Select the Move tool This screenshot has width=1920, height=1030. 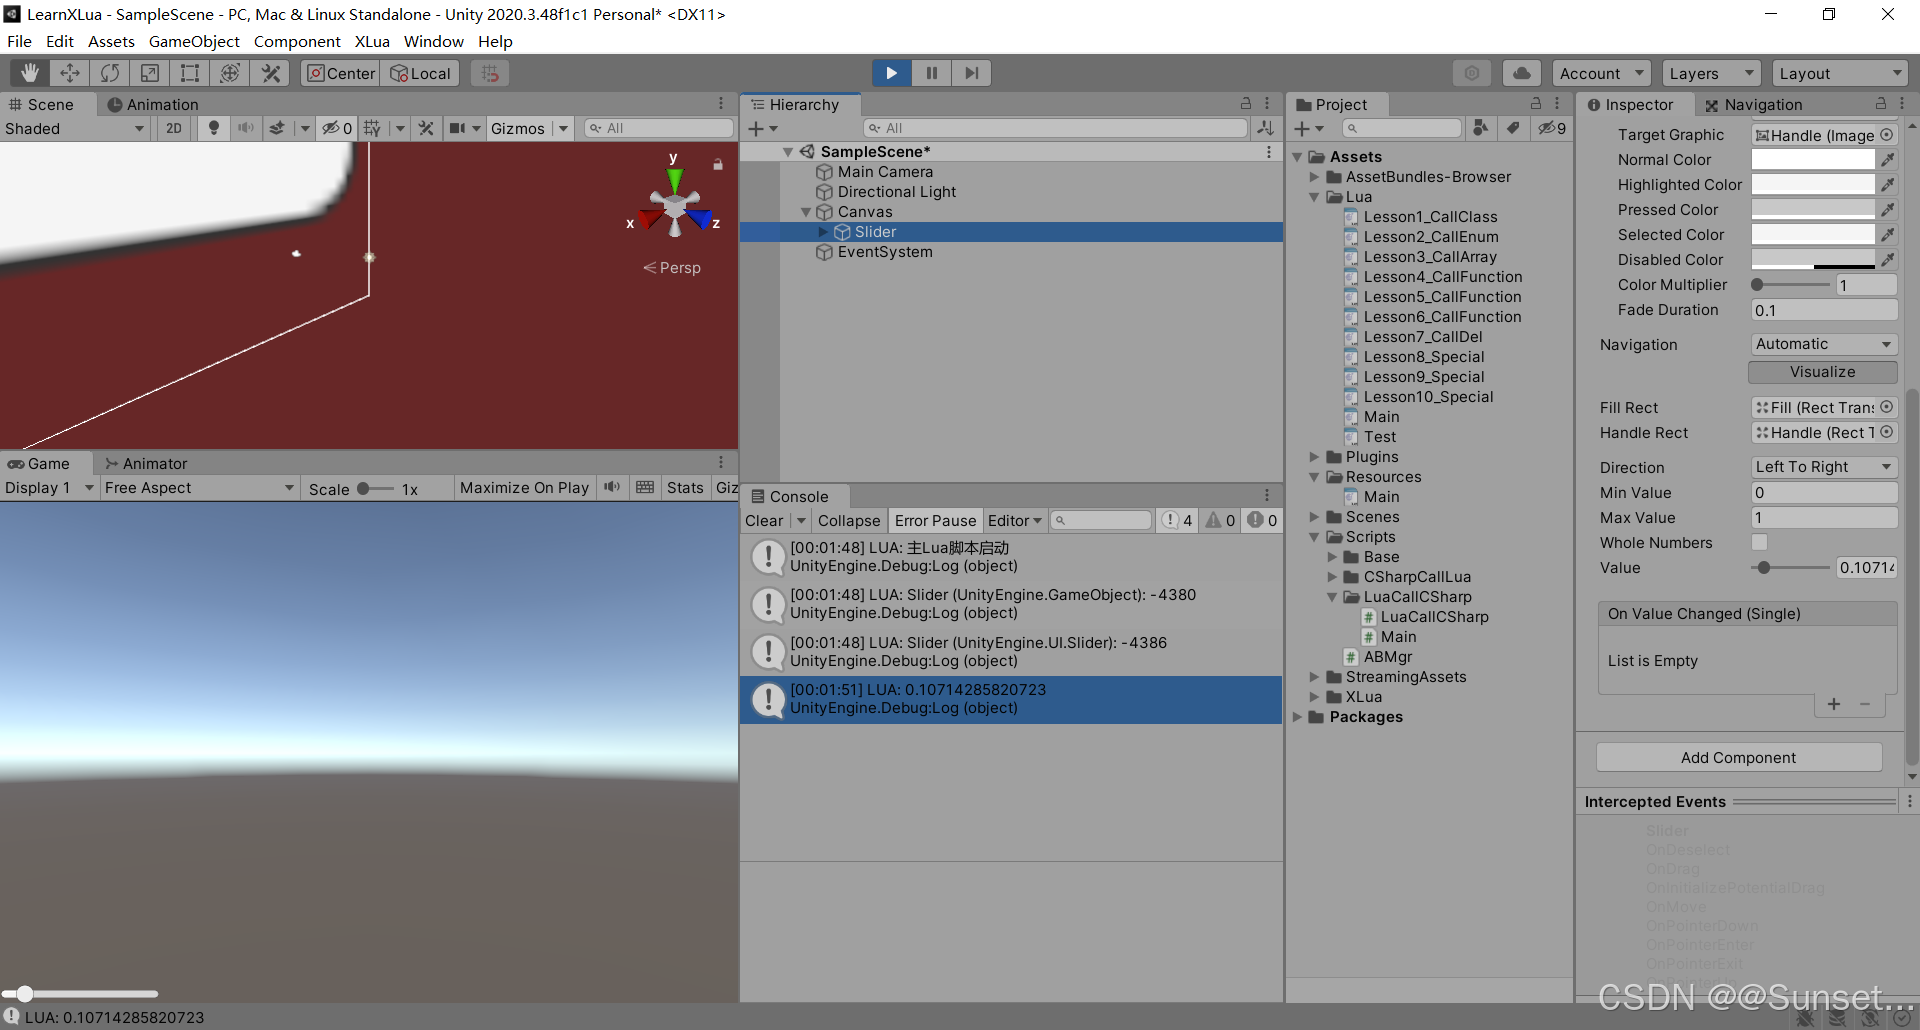click(x=70, y=73)
